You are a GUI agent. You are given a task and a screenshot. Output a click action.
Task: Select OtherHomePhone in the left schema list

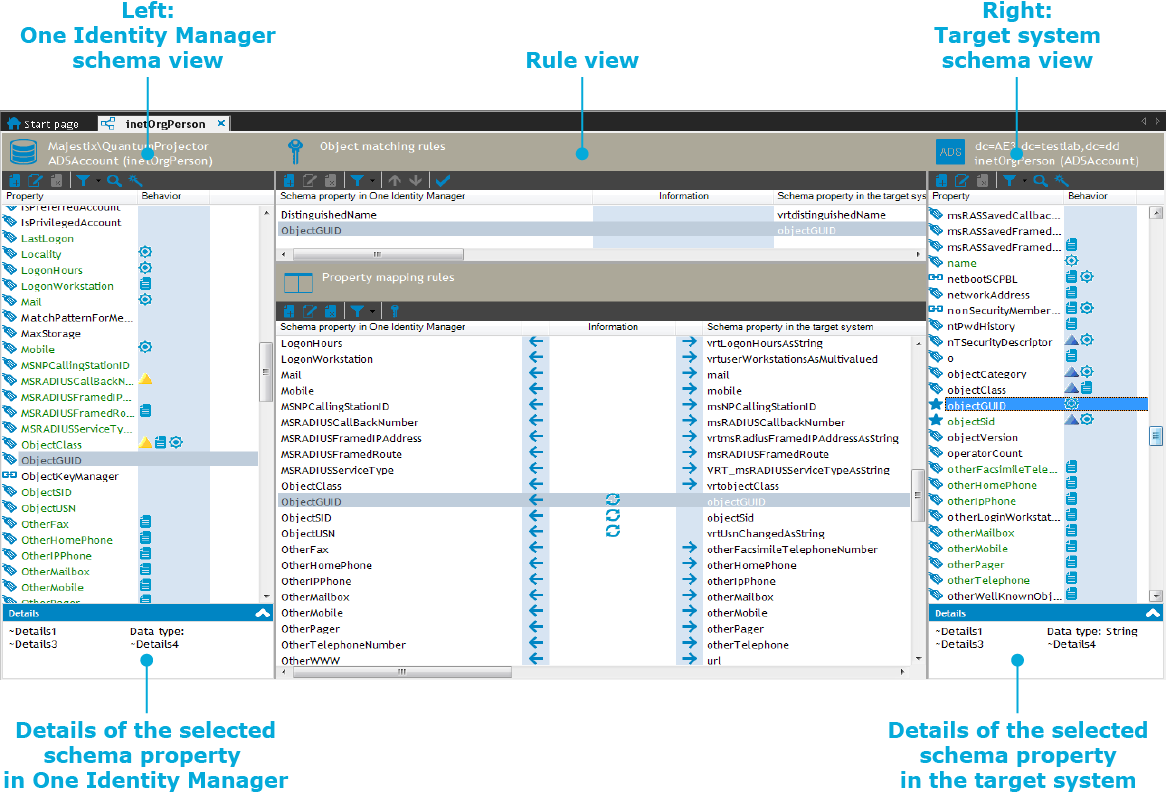click(67, 541)
